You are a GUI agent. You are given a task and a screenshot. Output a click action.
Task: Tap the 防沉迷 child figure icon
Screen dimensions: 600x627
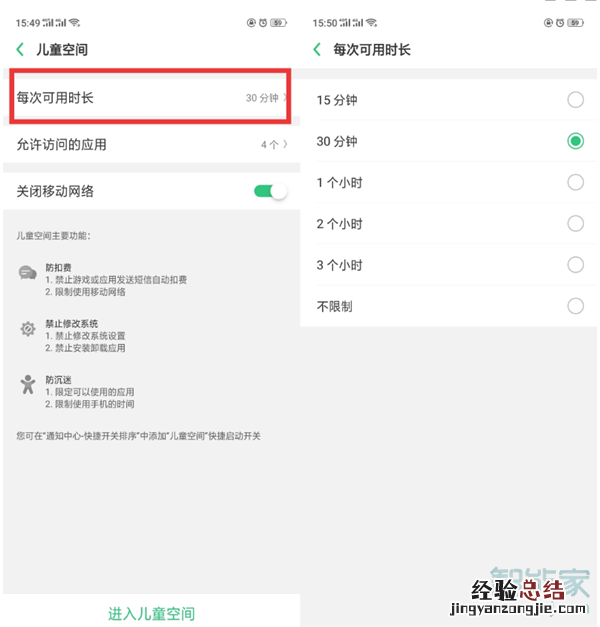[28, 384]
